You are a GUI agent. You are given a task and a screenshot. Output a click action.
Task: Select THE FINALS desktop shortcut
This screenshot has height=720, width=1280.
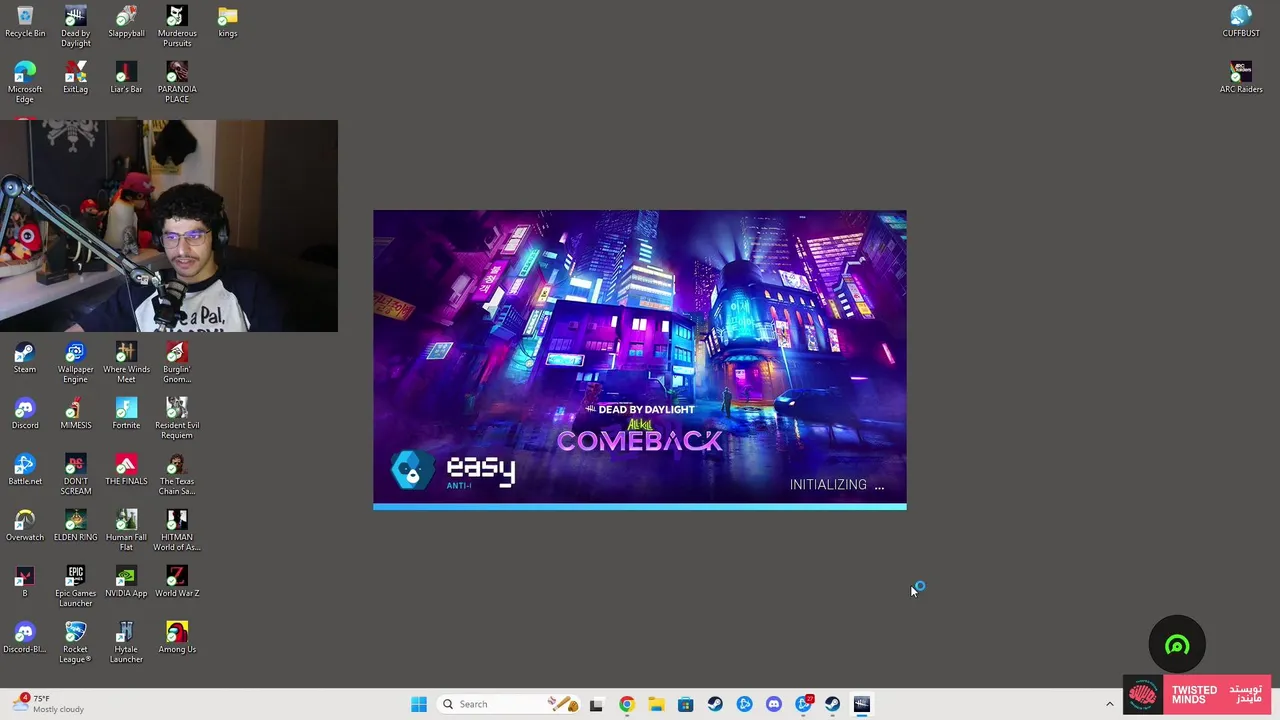pyautogui.click(x=126, y=470)
